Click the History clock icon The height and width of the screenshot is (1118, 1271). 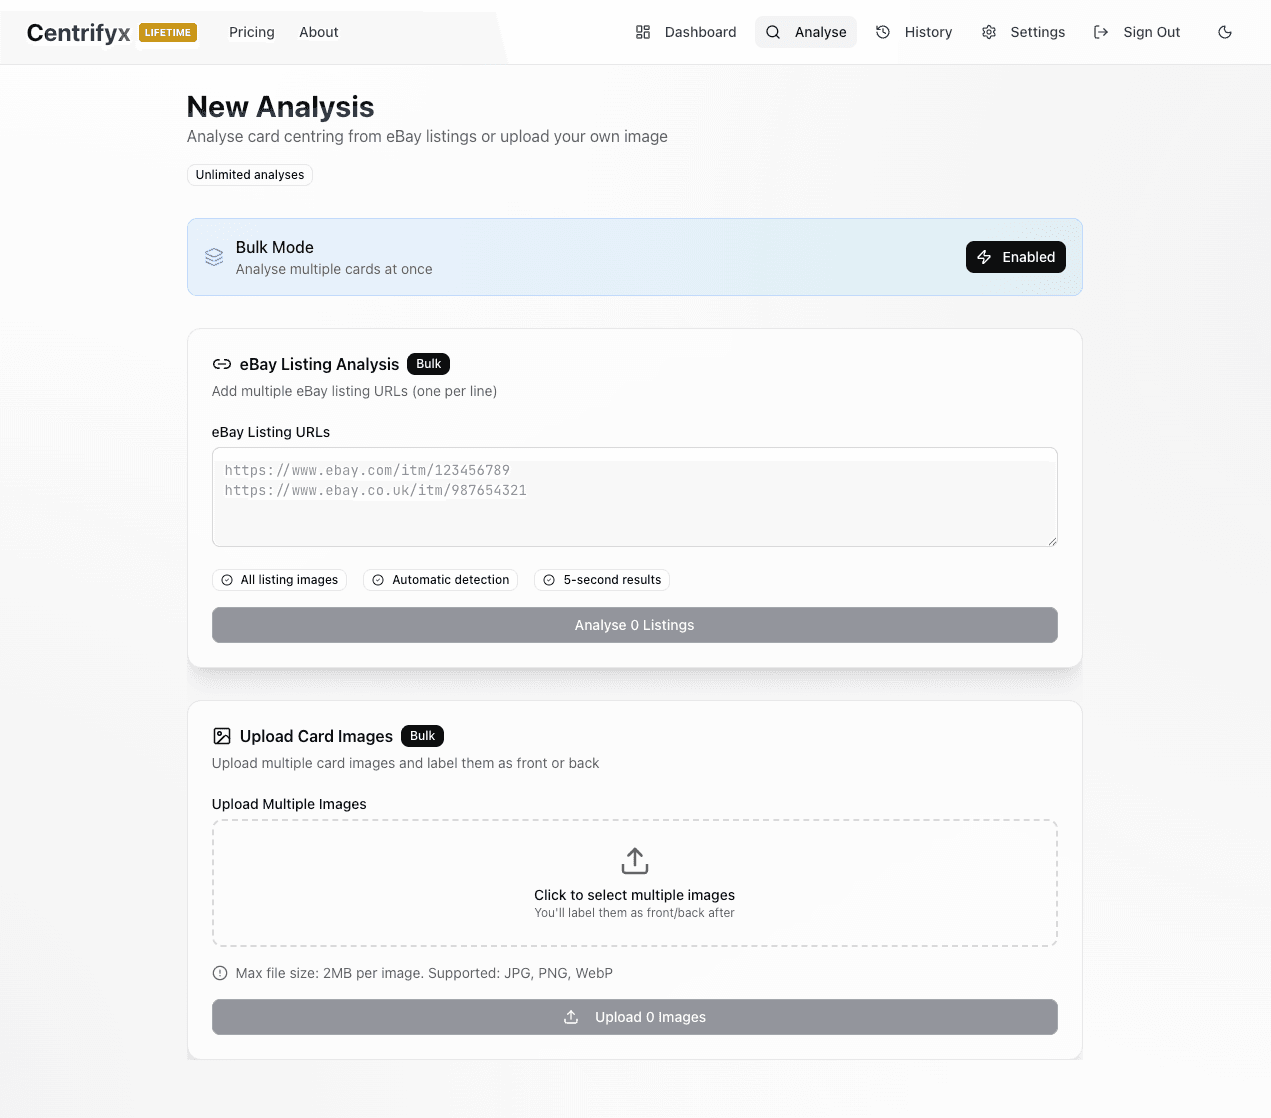click(883, 32)
